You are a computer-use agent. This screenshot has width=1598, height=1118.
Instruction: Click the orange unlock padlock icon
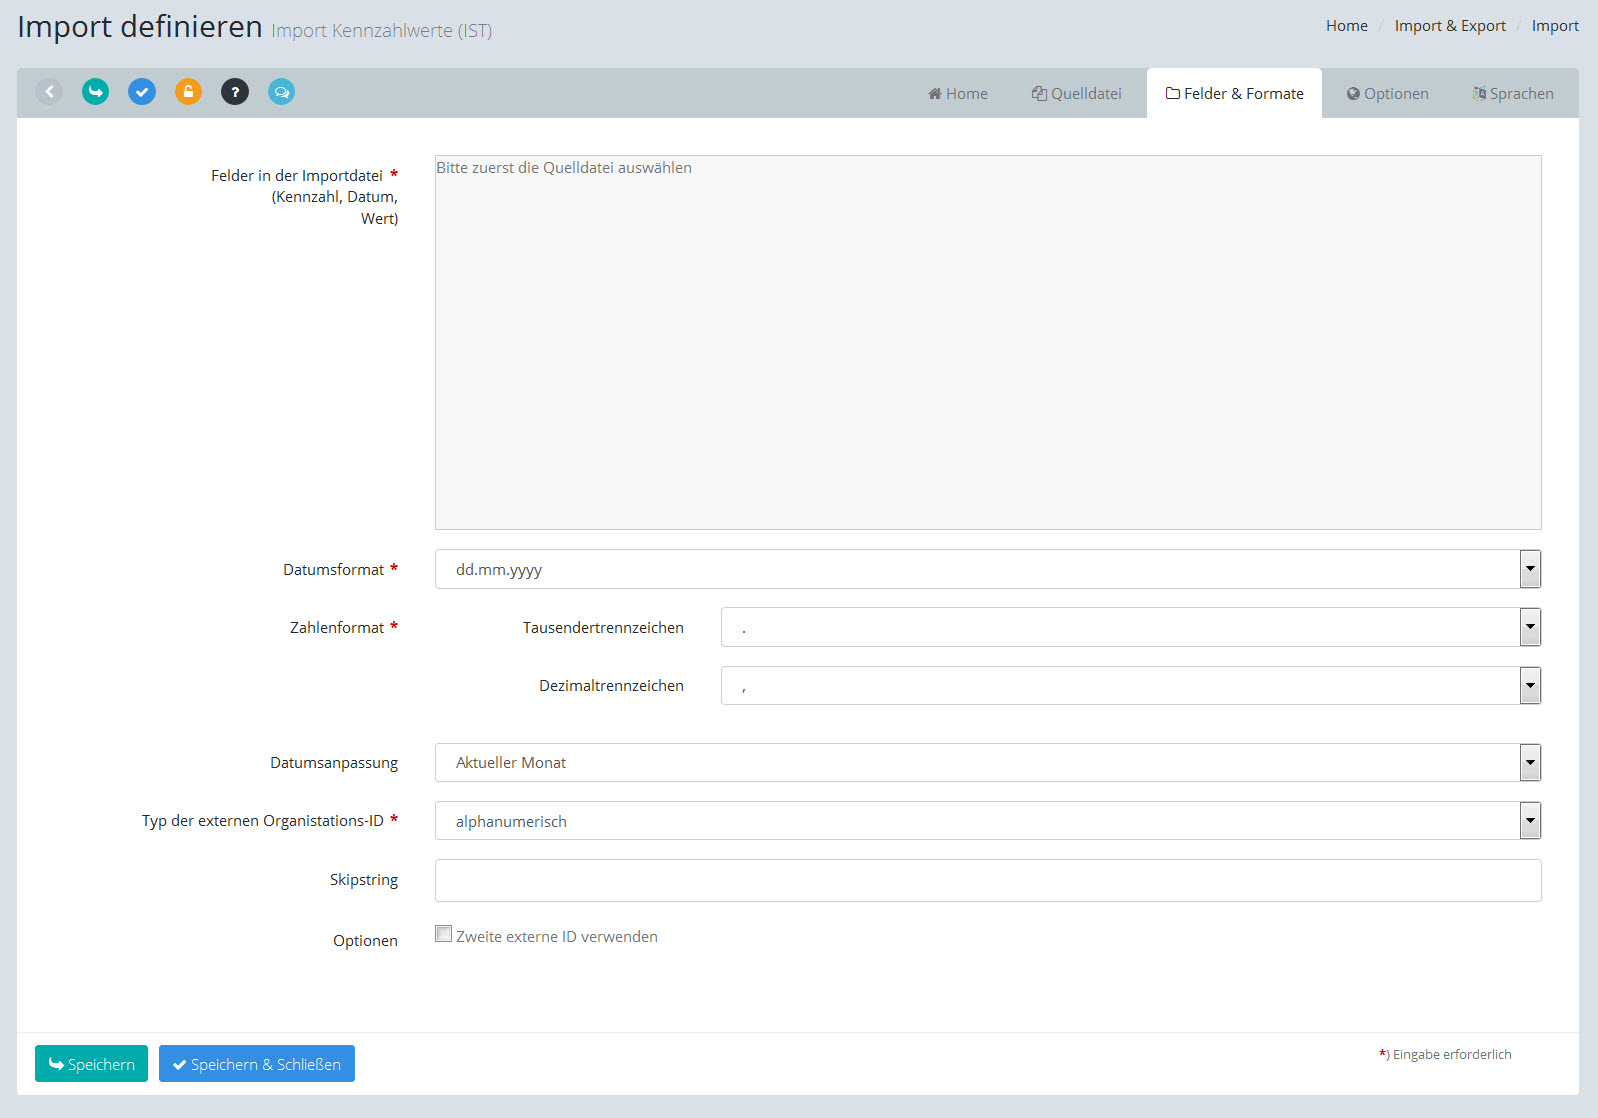click(188, 92)
